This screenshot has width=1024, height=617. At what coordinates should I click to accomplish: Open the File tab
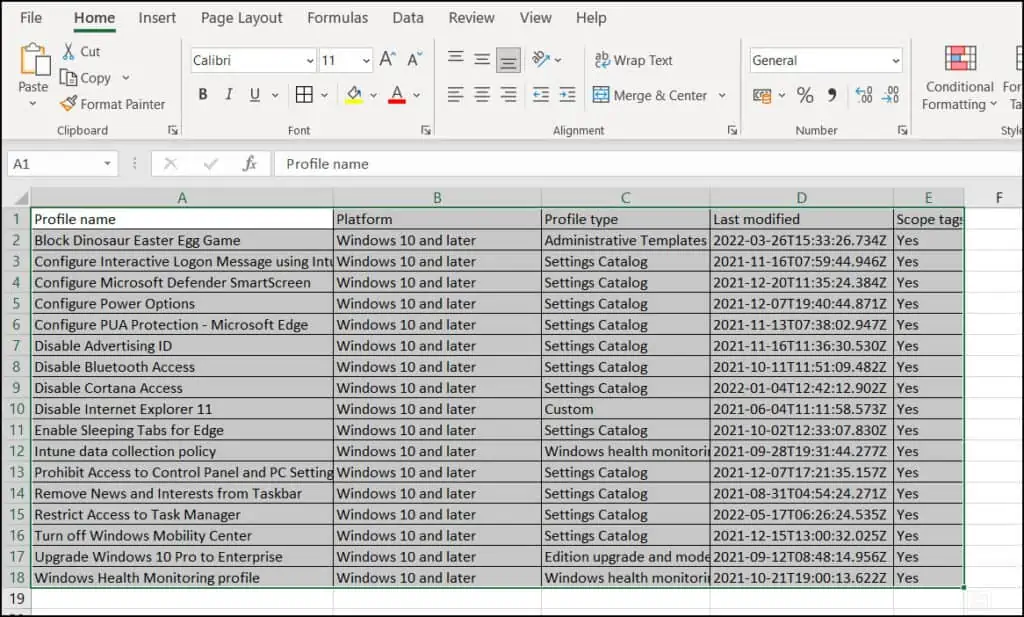31,18
